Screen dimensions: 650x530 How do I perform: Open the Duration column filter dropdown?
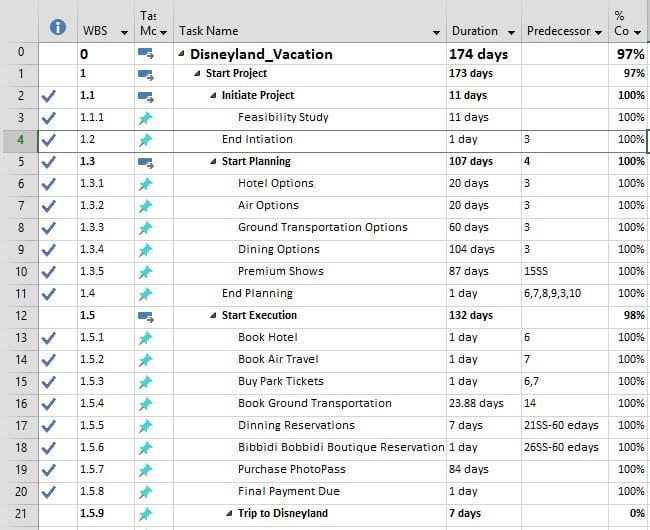(511, 32)
